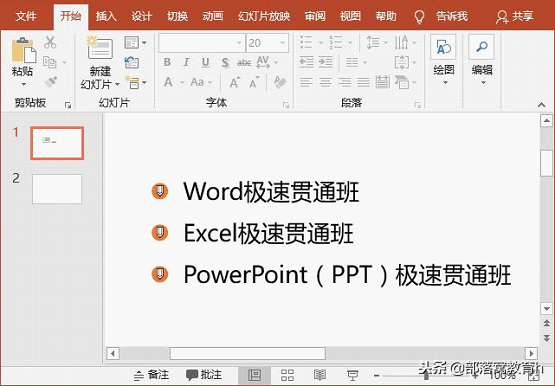
Task: Open the bullet list style dropdown
Action: [321, 43]
